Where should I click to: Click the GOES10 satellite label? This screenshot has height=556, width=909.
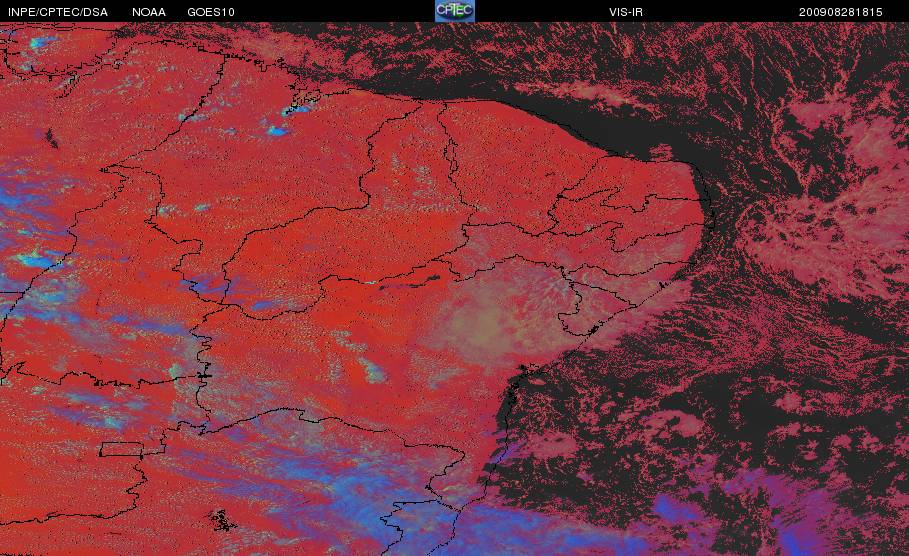(211, 12)
